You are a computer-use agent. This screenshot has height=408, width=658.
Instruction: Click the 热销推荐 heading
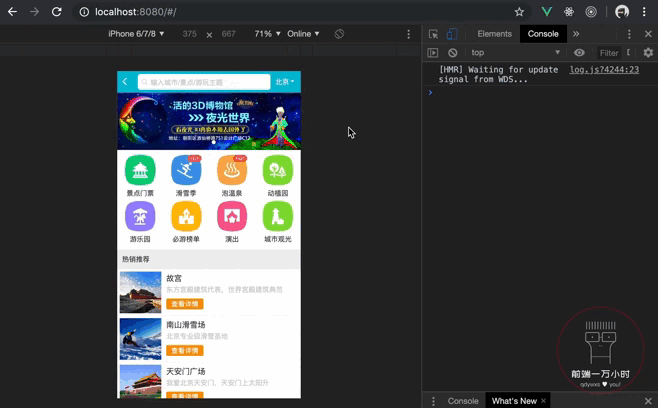coord(136,259)
